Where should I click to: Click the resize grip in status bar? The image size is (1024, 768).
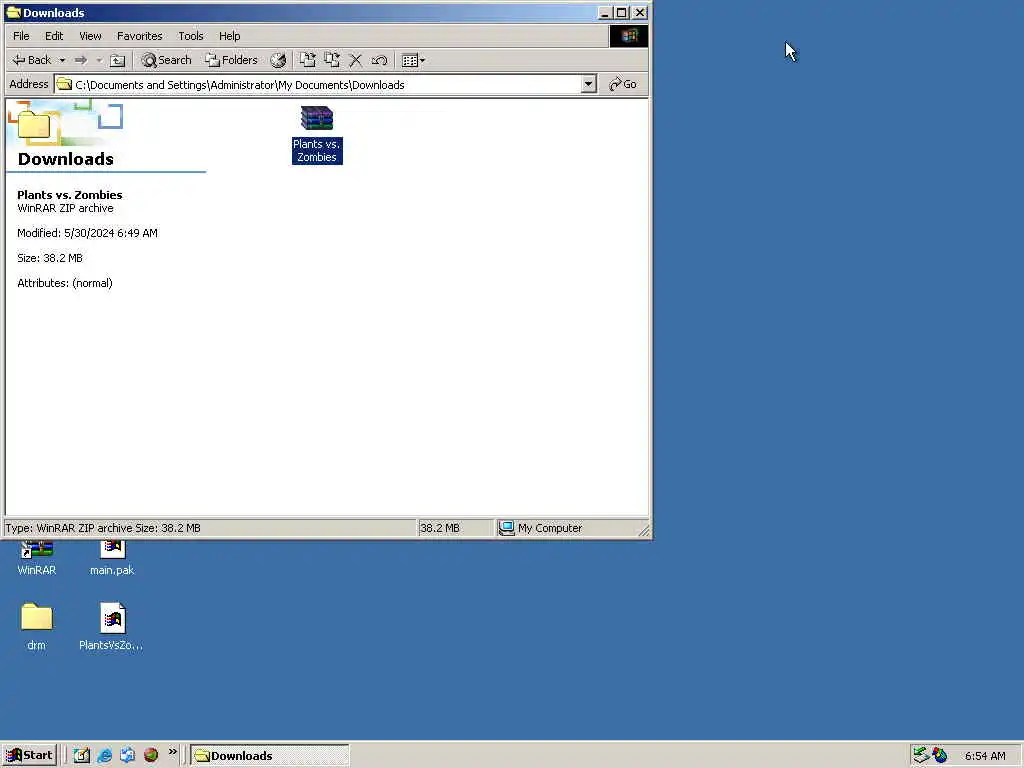click(x=644, y=532)
